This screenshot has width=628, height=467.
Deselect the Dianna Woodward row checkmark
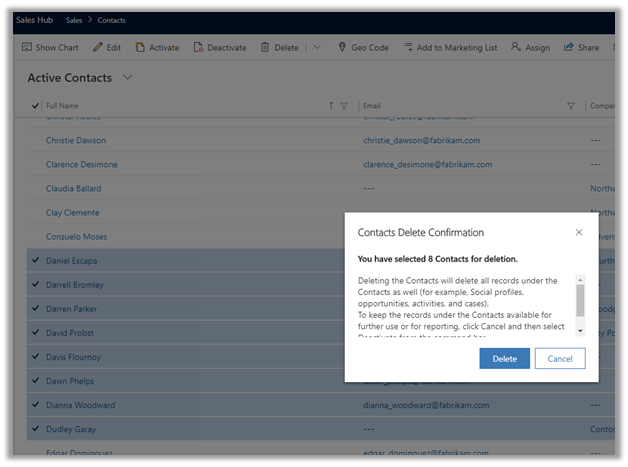(36, 405)
